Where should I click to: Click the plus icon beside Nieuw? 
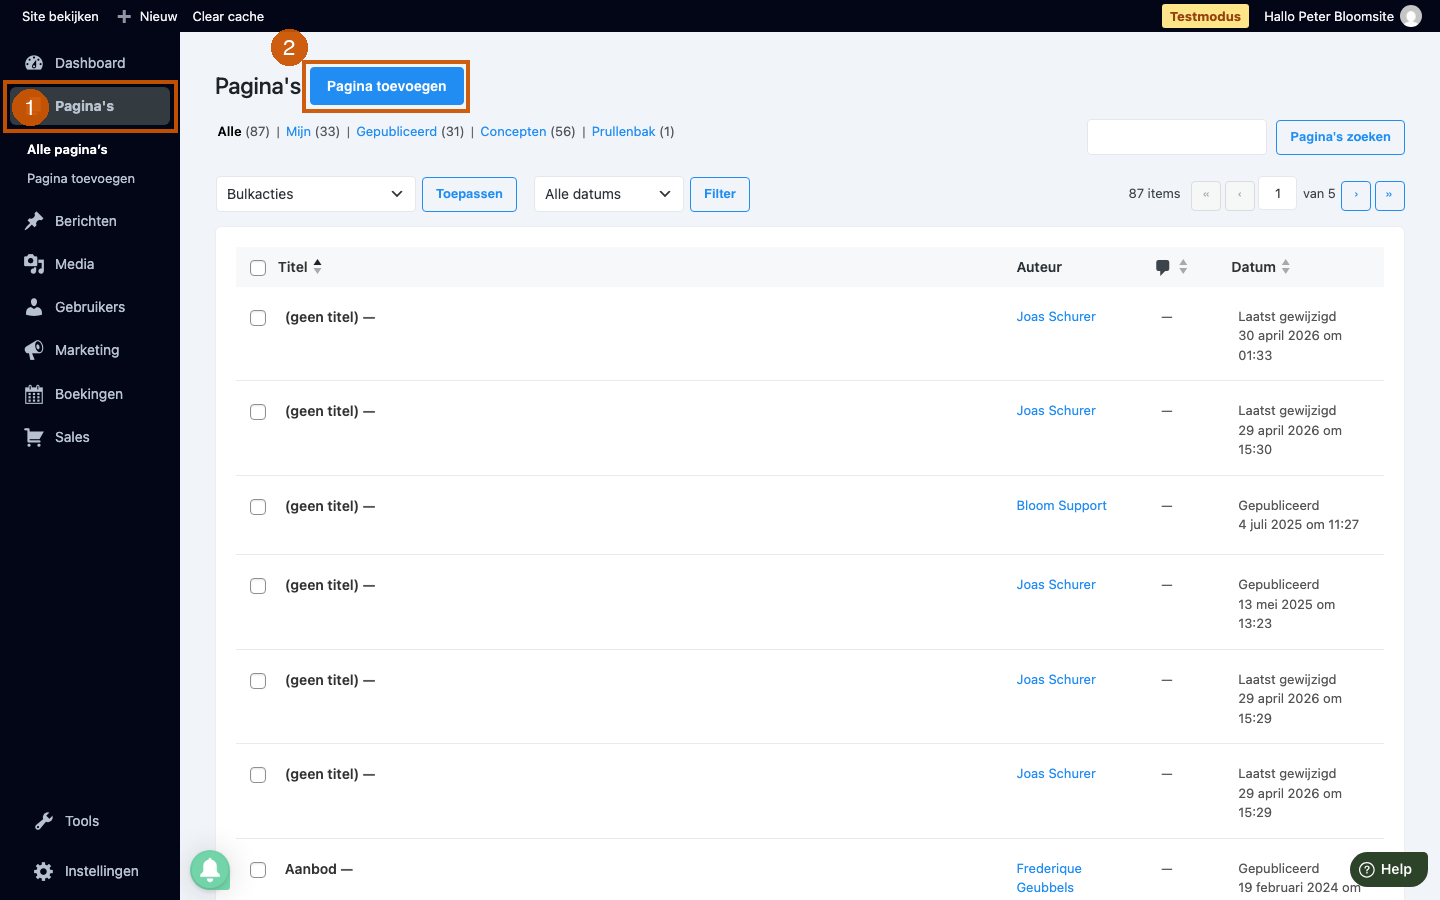[124, 16]
